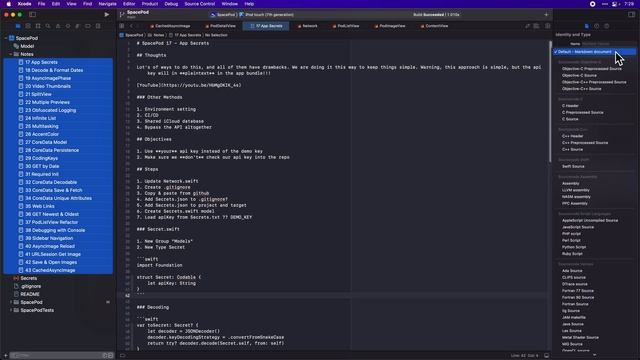
Task: Switch to the ContentView tab
Action: 434,26
